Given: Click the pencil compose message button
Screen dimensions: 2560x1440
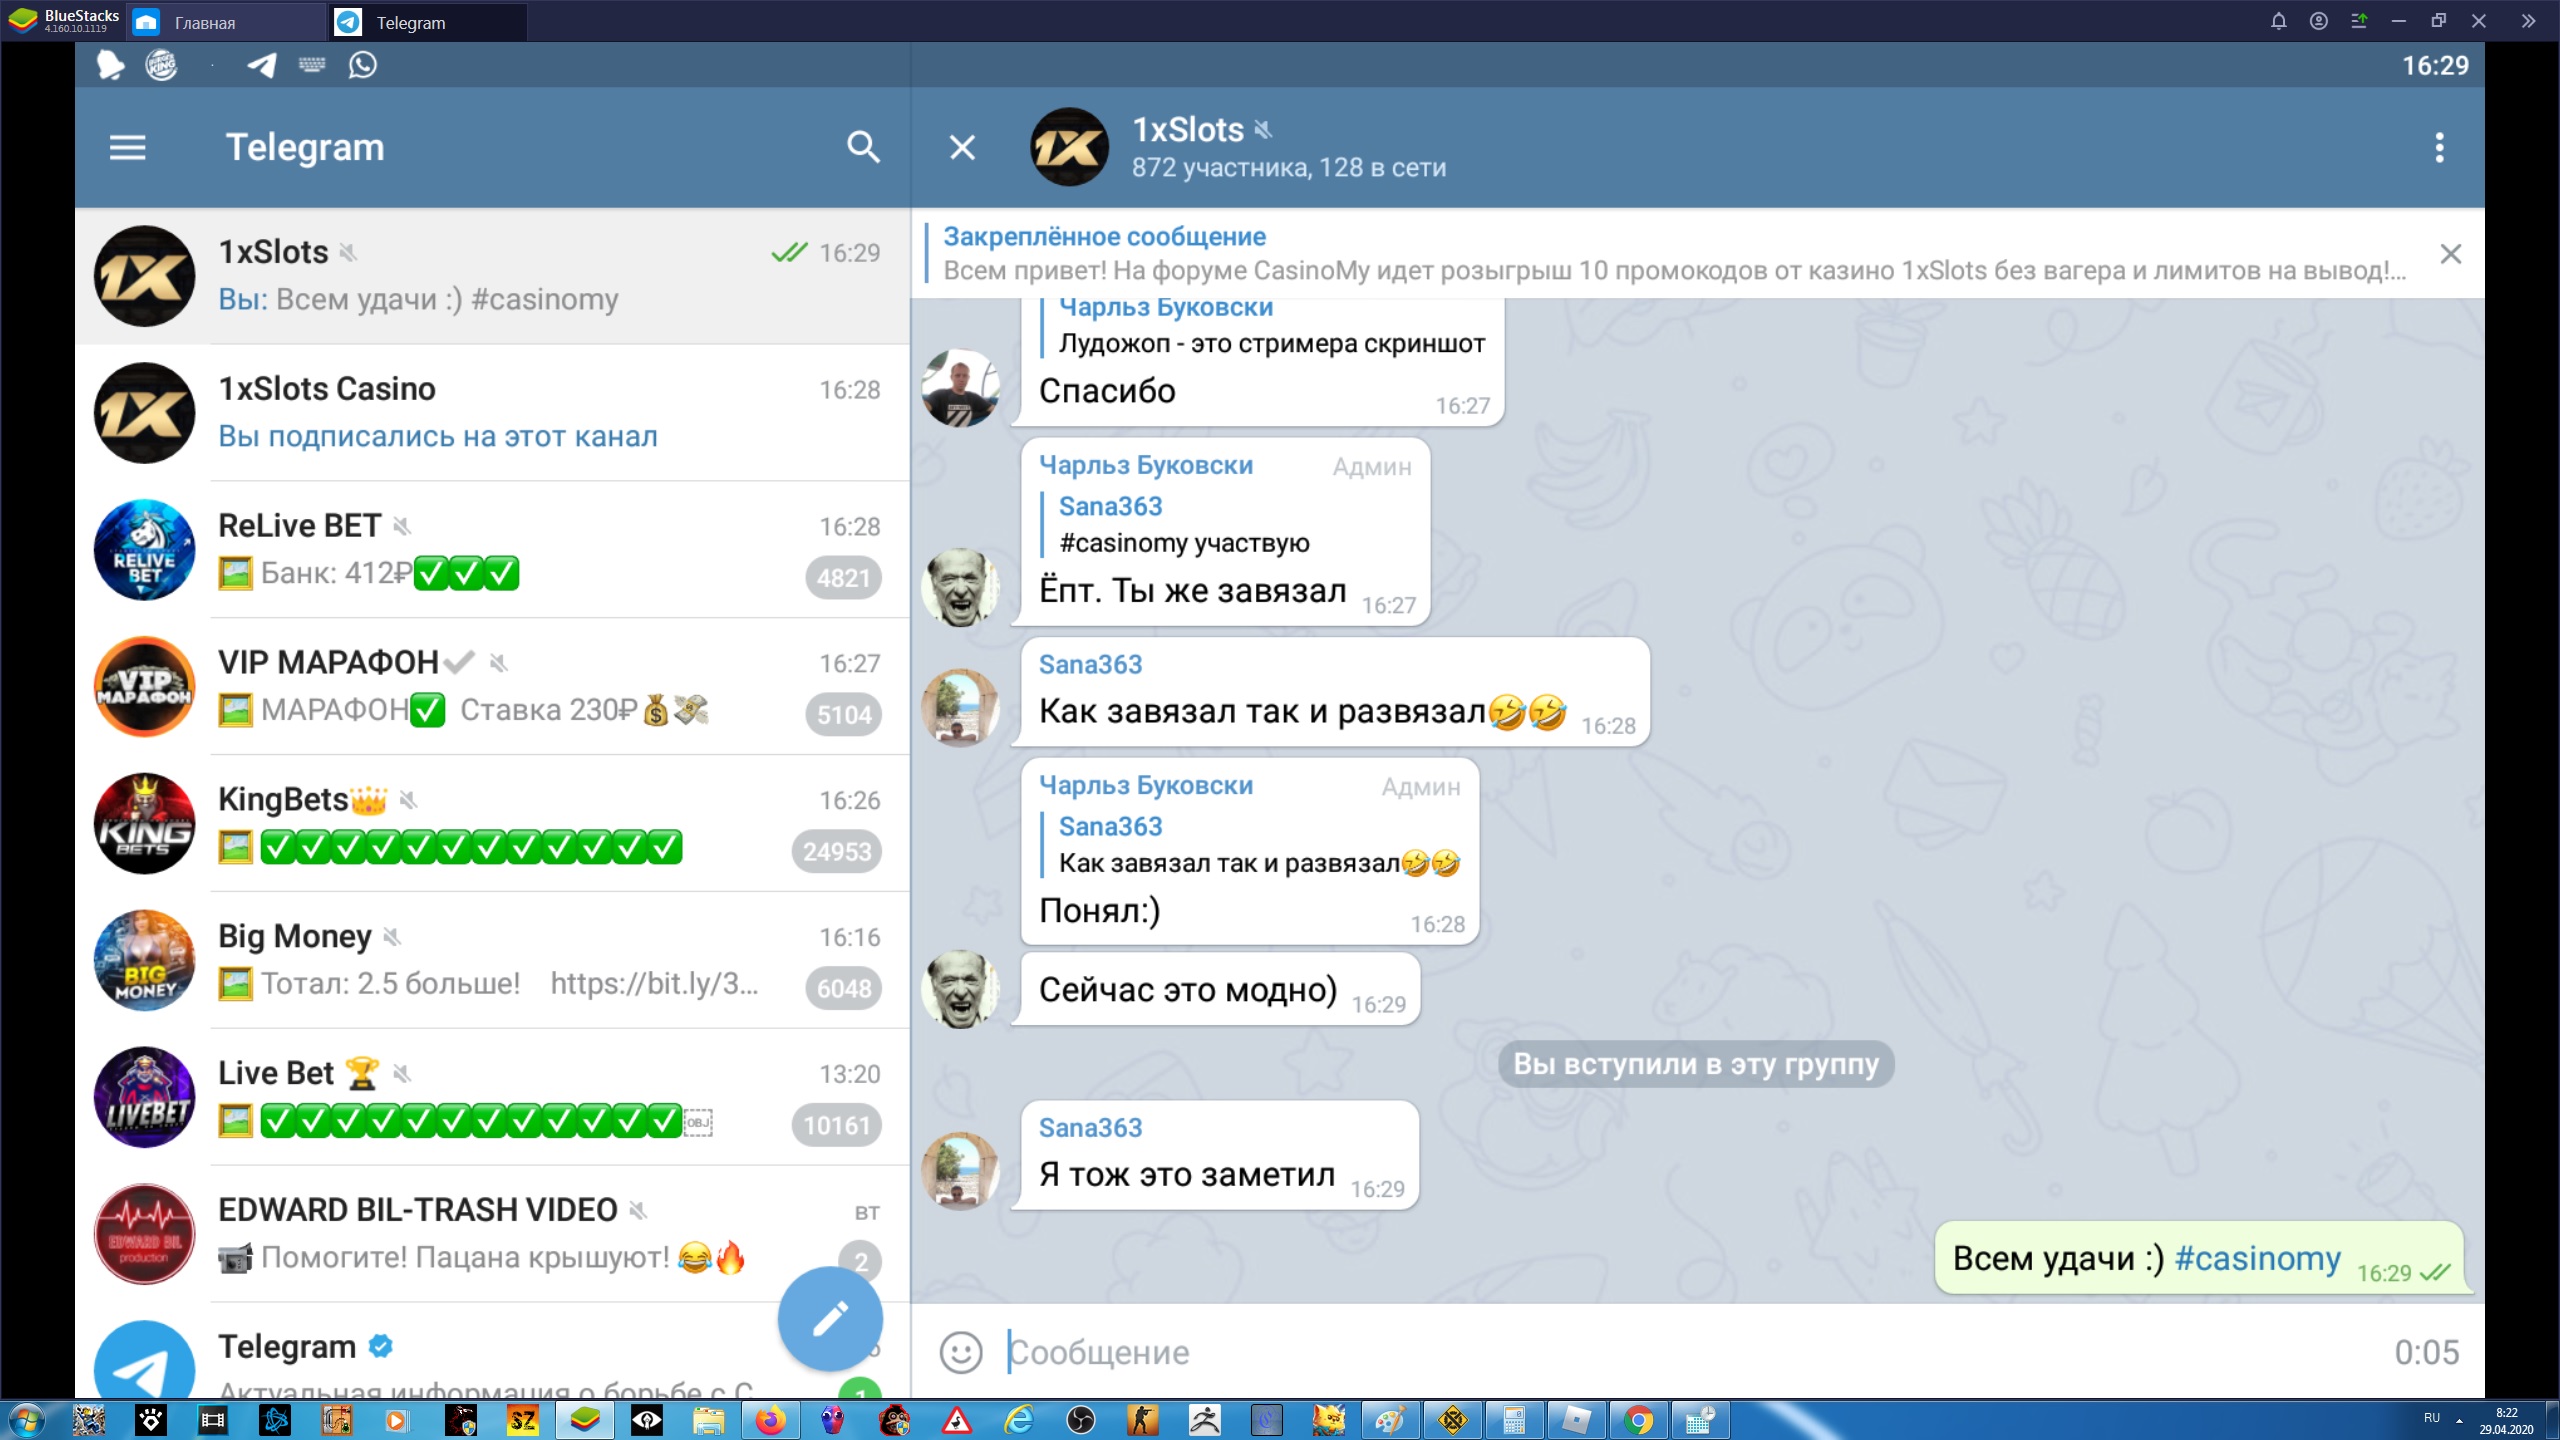Looking at the screenshot, I should click(830, 1318).
